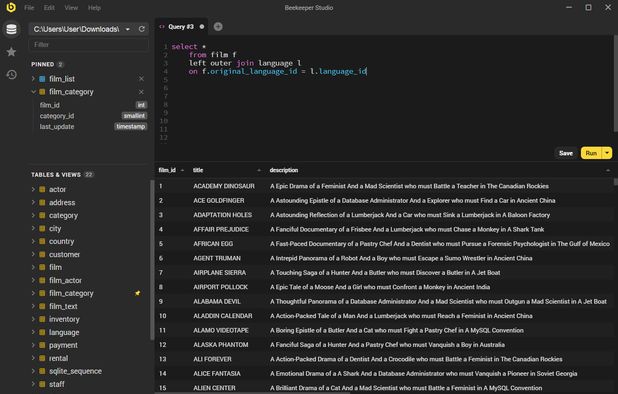Unpin film_list from pinned list
This screenshot has height=394, width=618.
point(141,79)
